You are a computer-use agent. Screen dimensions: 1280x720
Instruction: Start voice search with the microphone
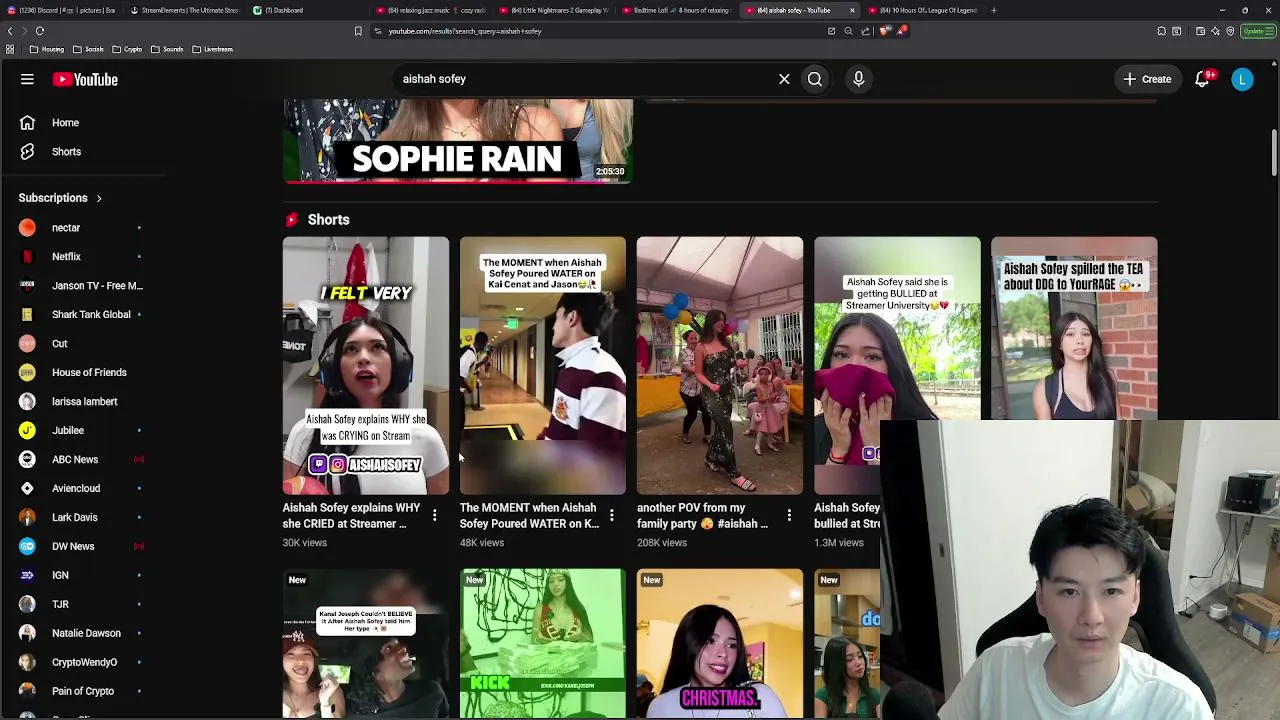(859, 79)
